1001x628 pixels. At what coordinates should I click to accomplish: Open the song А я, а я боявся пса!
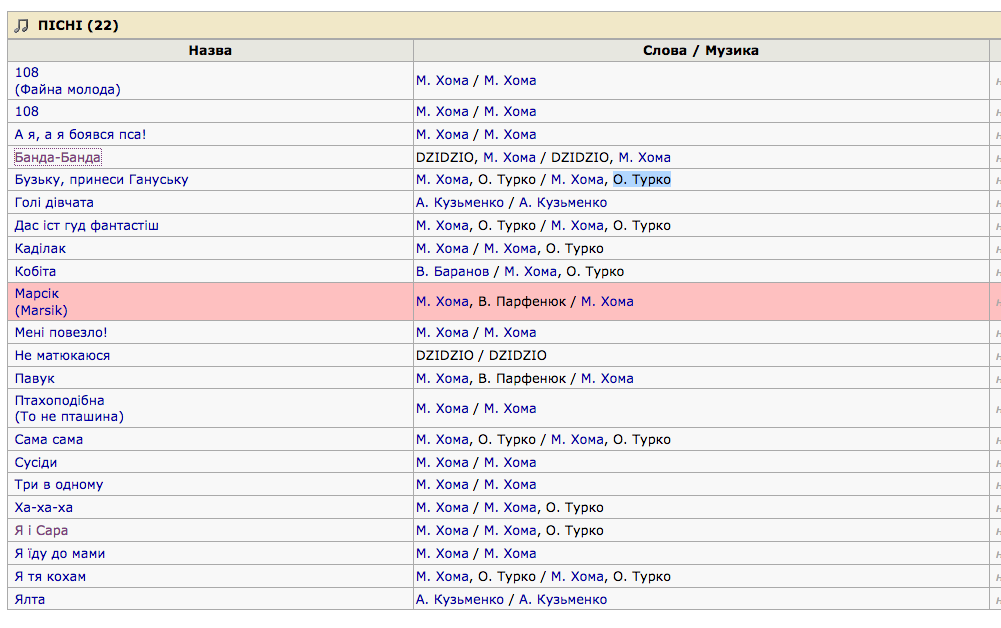(x=80, y=135)
